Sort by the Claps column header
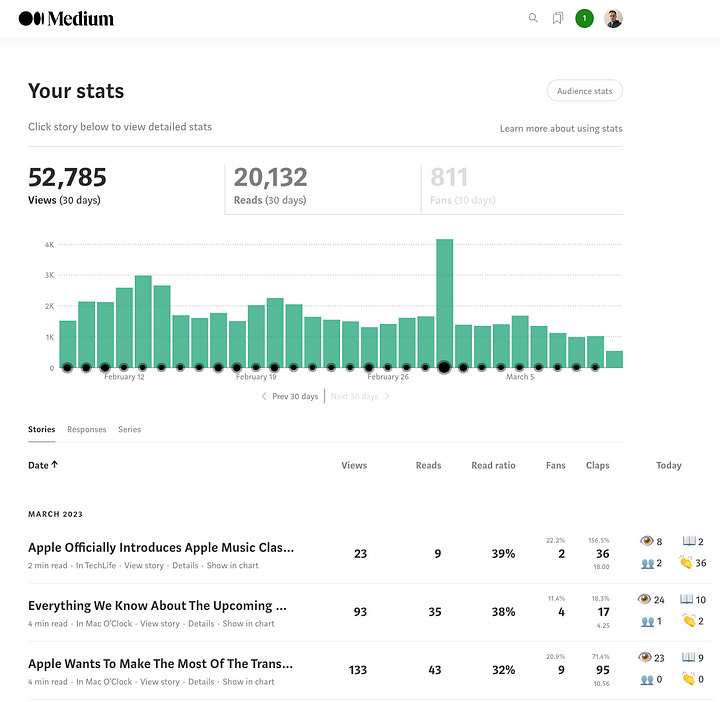 click(597, 465)
